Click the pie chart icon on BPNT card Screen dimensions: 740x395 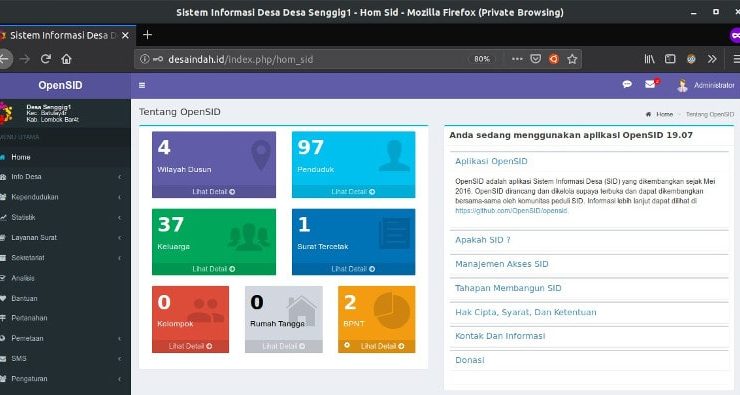point(391,310)
